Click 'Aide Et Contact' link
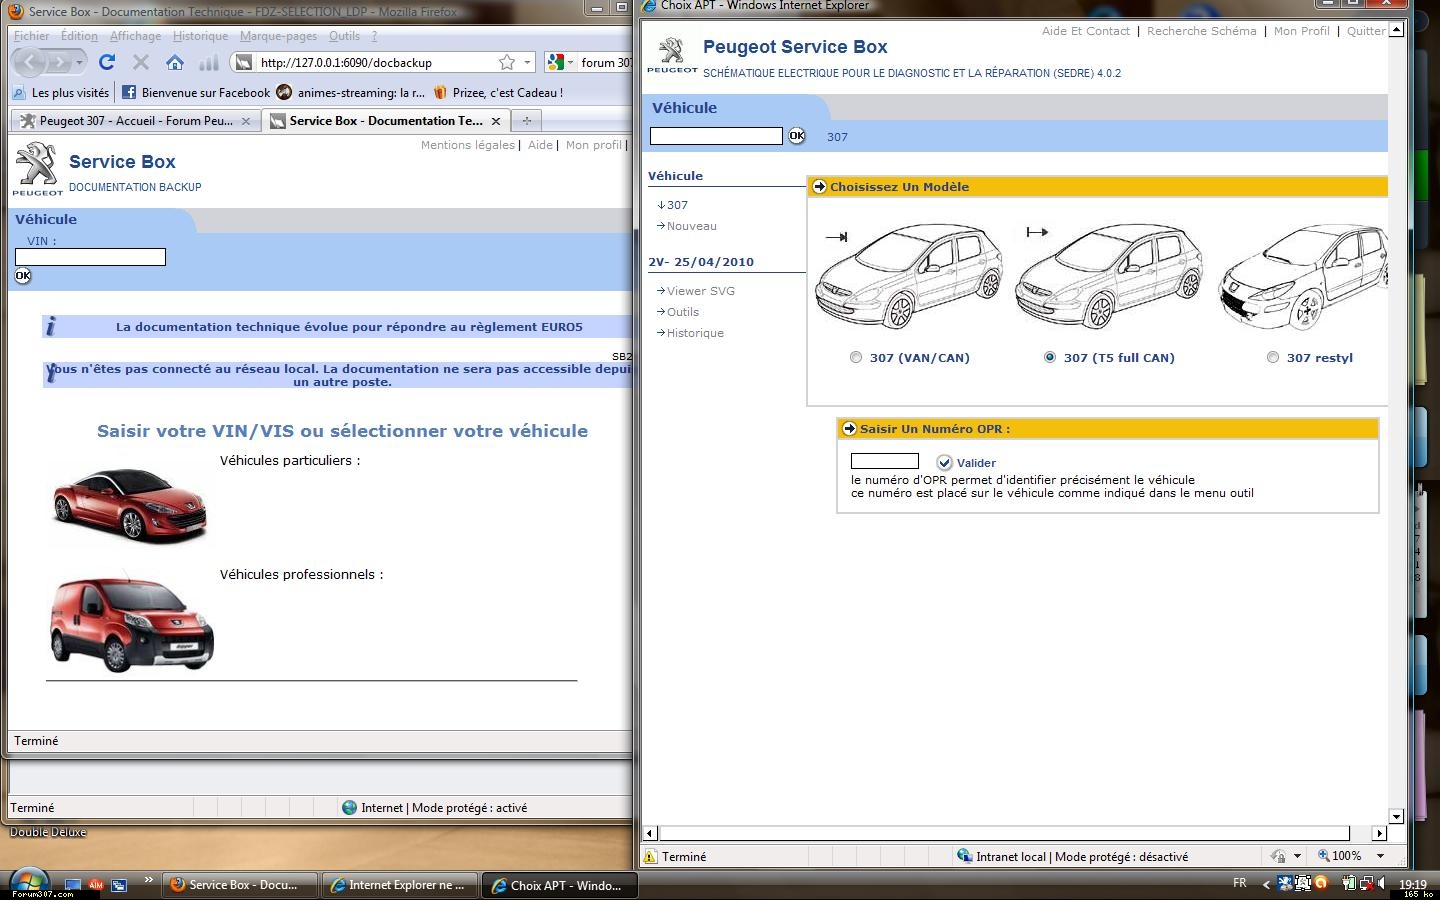This screenshot has width=1440, height=900. 1086,31
